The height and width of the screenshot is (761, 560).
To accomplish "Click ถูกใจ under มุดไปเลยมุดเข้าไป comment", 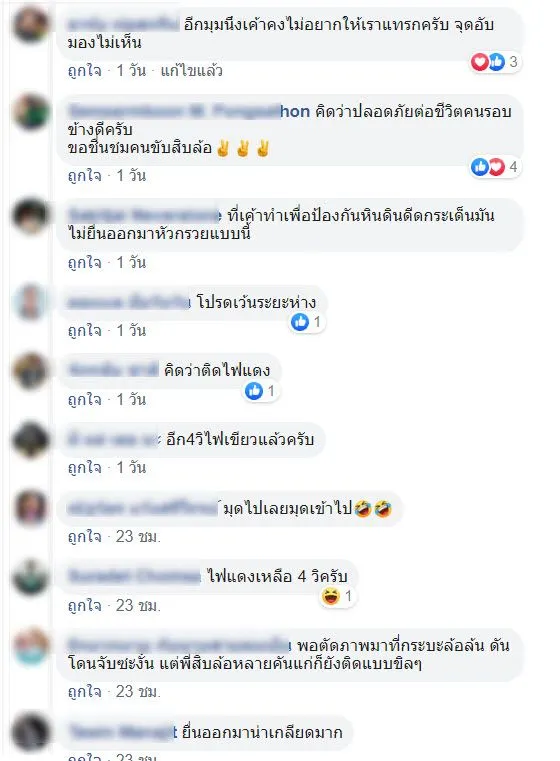I will click(85, 536).
